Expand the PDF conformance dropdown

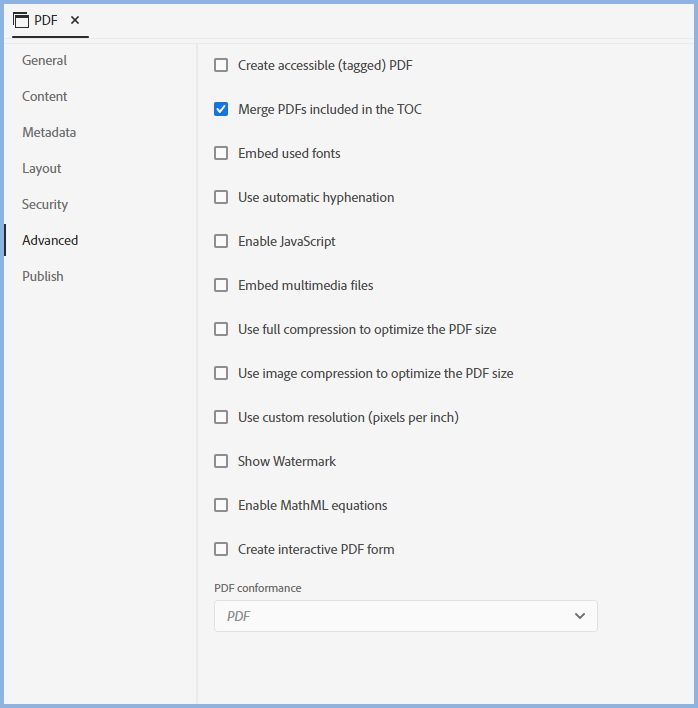coord(405,616)
